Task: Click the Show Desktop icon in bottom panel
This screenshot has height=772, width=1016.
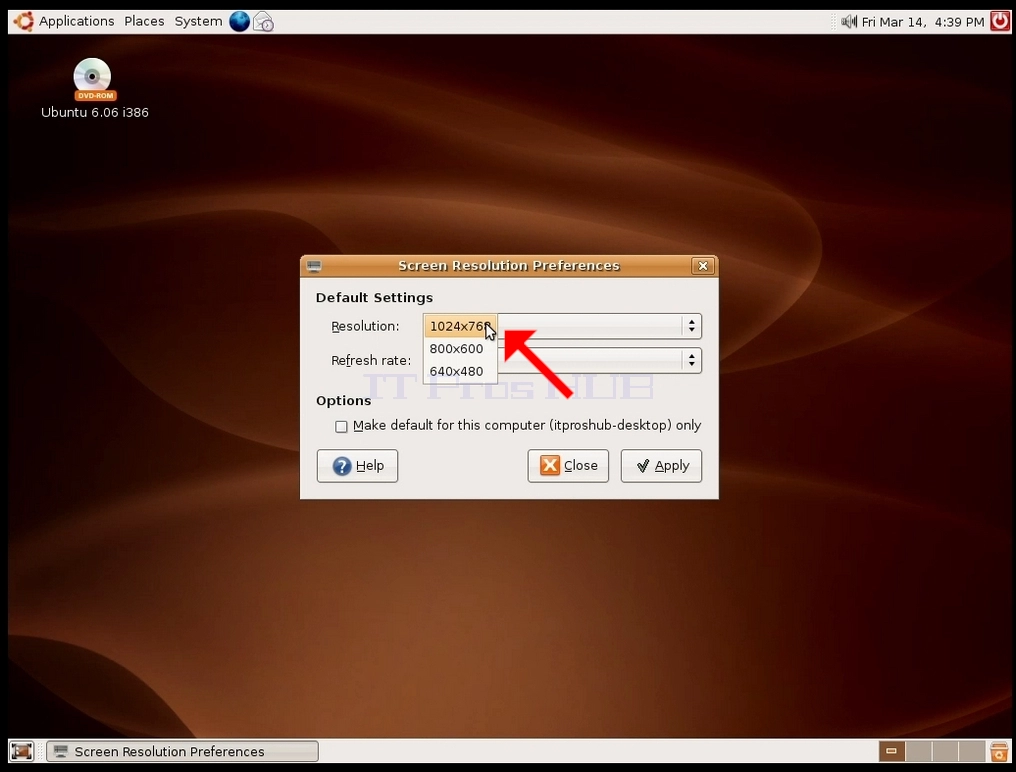Action: pos(21,751)
